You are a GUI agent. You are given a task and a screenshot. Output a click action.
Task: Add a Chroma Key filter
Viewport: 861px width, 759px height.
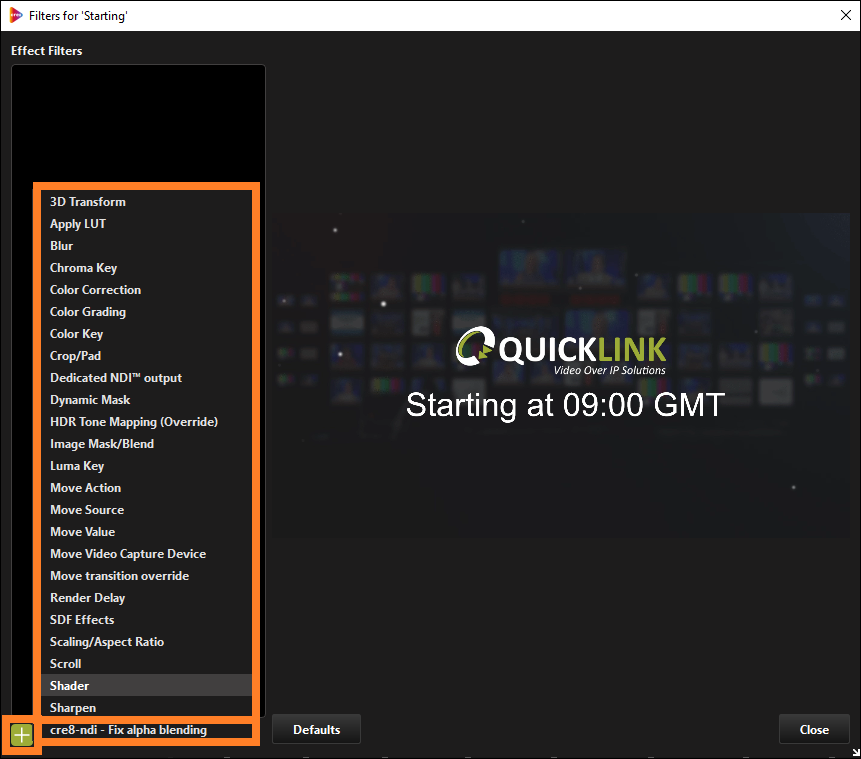[x=146, y=267]
